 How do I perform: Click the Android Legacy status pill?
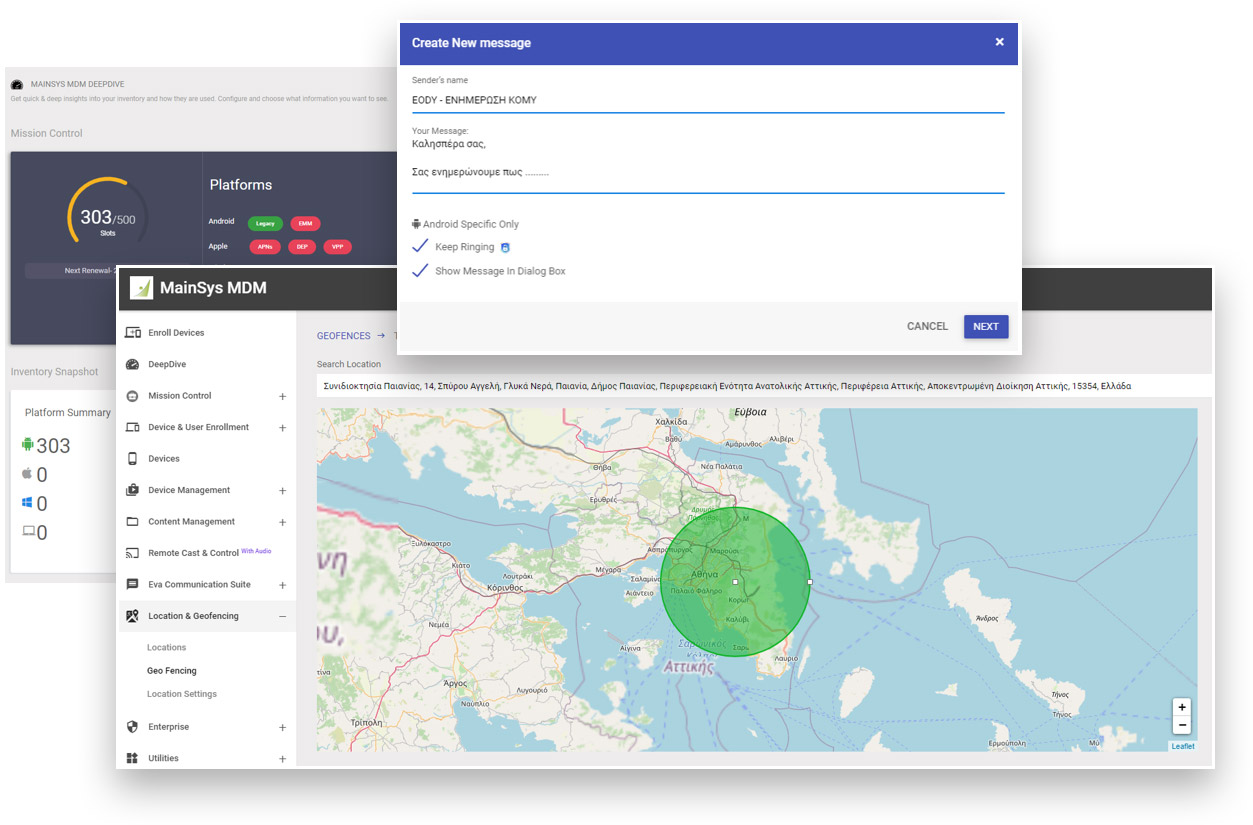pyautogui.click(x=265, y=223)
